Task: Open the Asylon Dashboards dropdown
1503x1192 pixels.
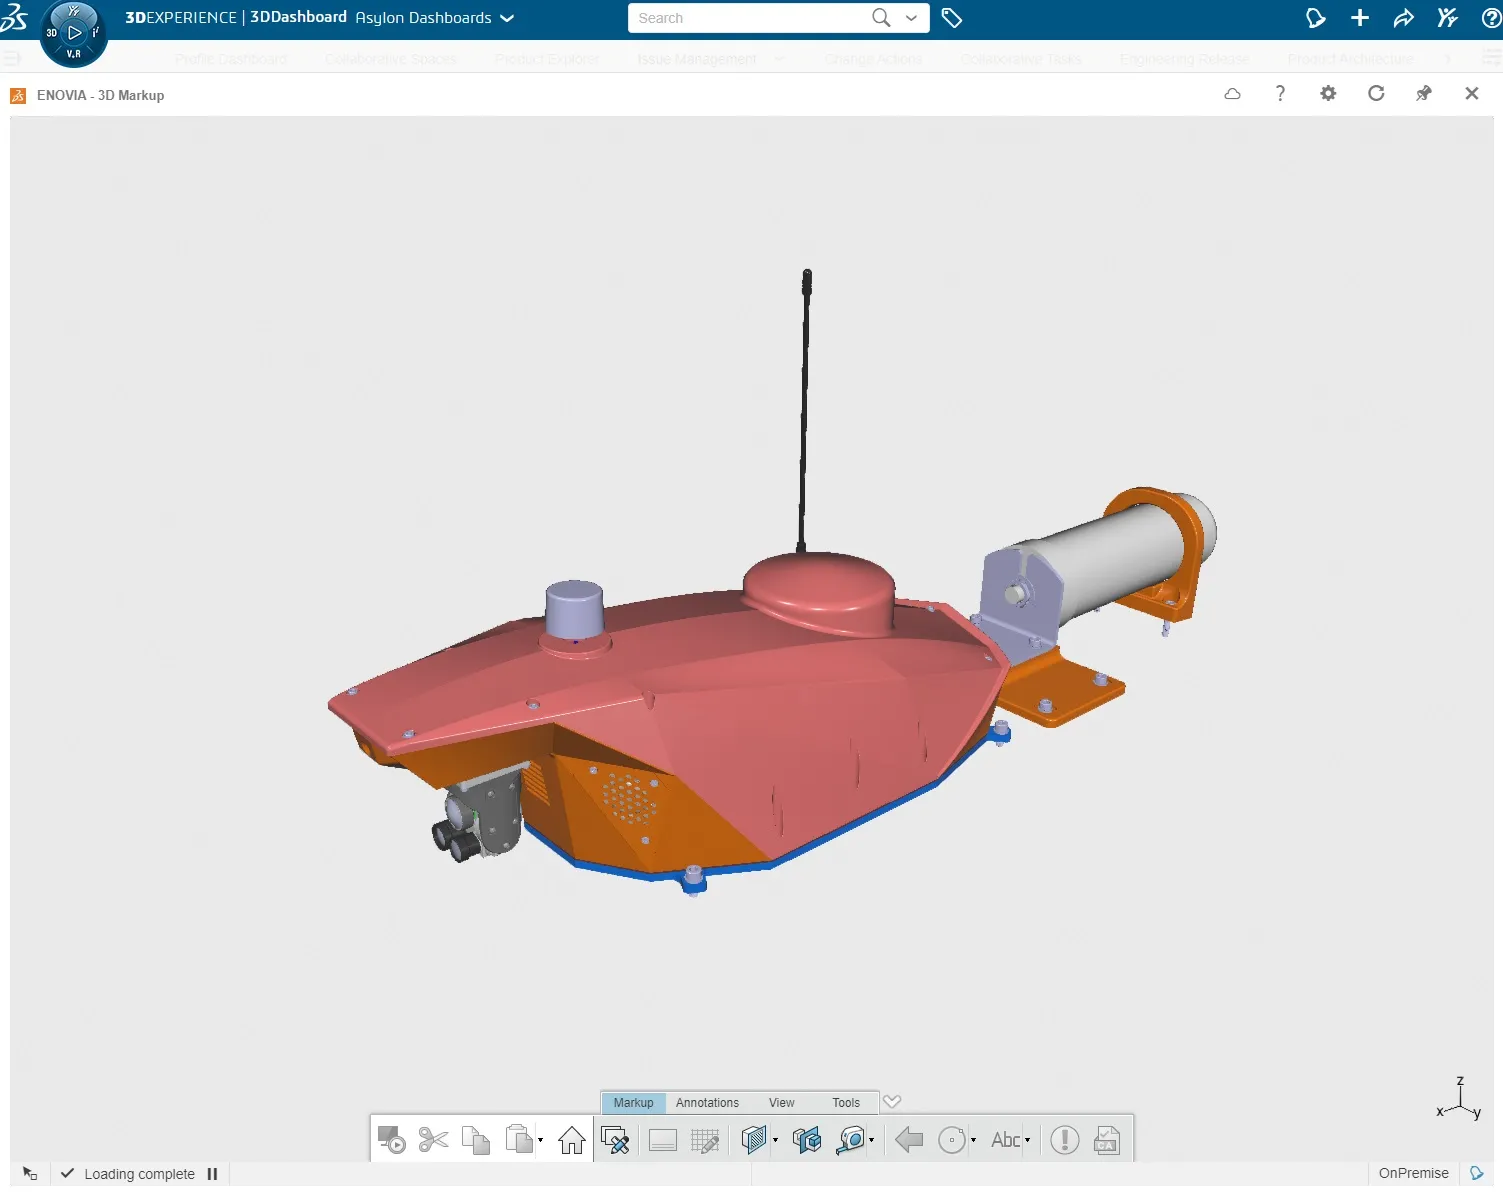Action: pos(508,18)
